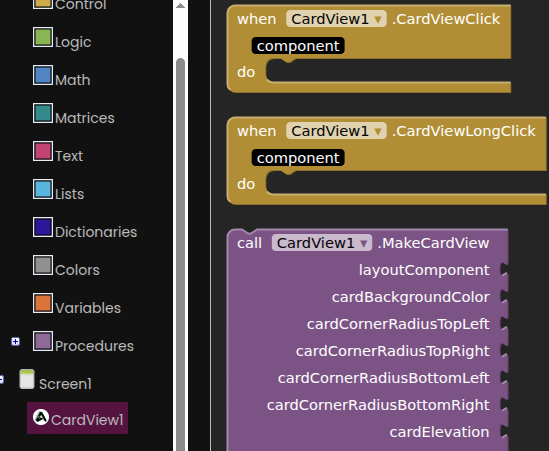Click the scrollbar up arrow

[x=180, y=5]
